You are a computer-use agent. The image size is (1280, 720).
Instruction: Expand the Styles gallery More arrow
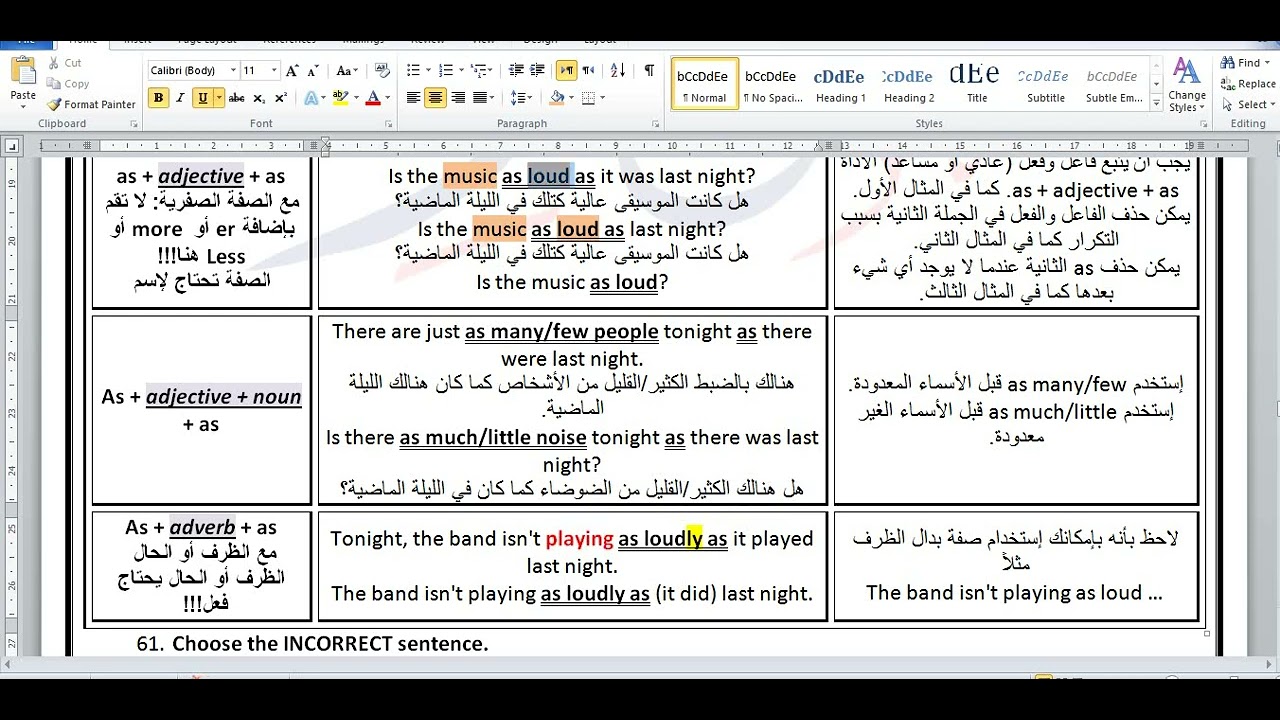1157,105
